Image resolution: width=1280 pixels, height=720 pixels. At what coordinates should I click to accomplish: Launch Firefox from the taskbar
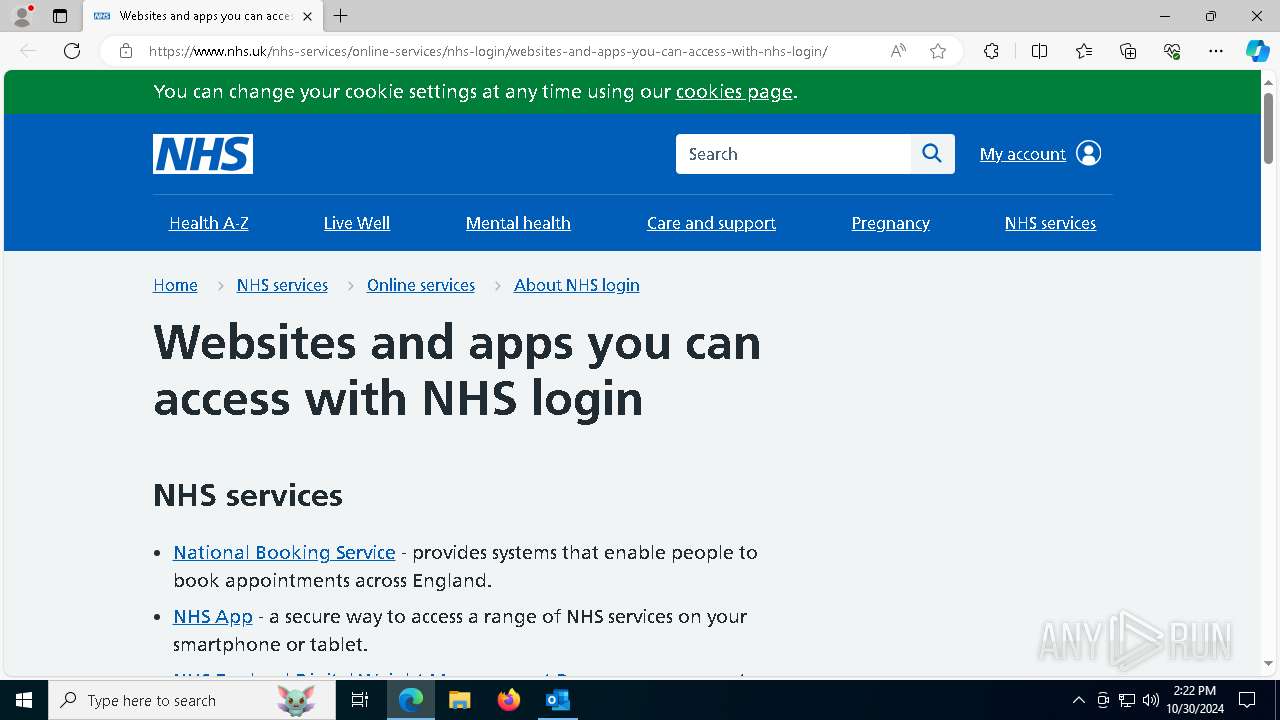[509, 700]
